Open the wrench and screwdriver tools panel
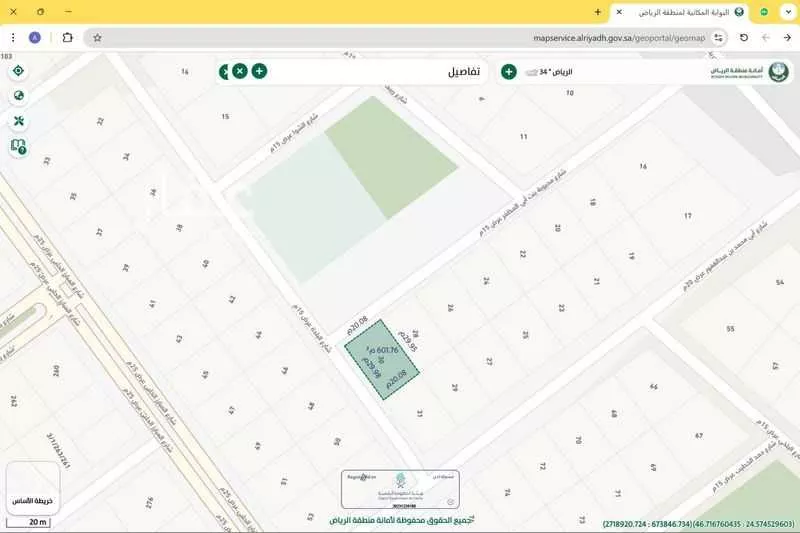 point(18,121)
